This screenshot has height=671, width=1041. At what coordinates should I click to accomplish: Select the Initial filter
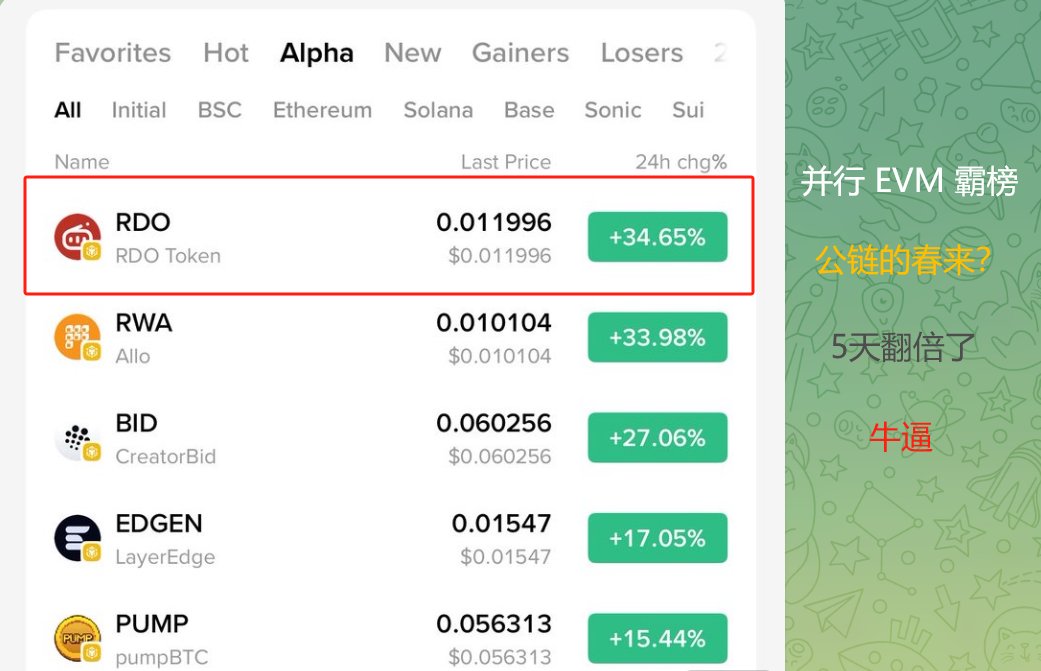pyautogui.click(x=139, y=110)
